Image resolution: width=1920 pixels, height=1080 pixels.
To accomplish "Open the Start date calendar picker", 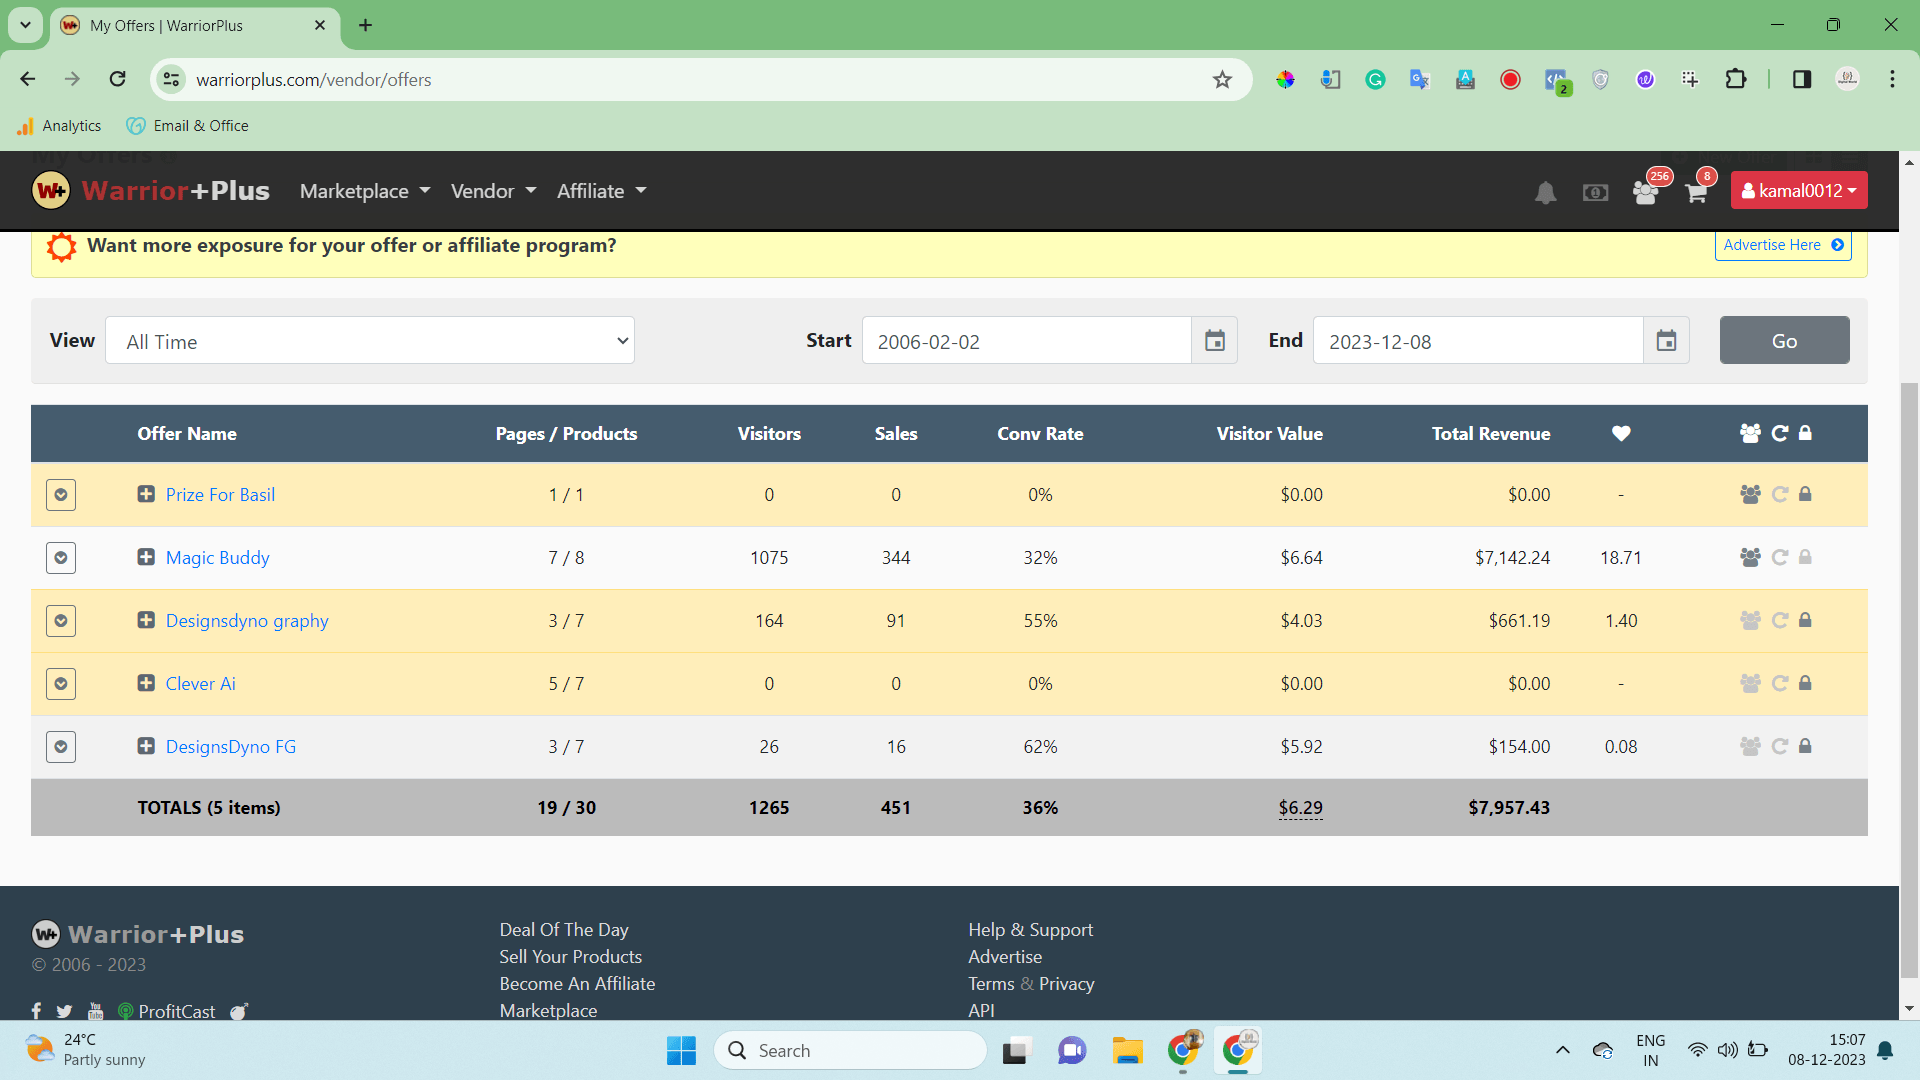I will coord(1215,341).
